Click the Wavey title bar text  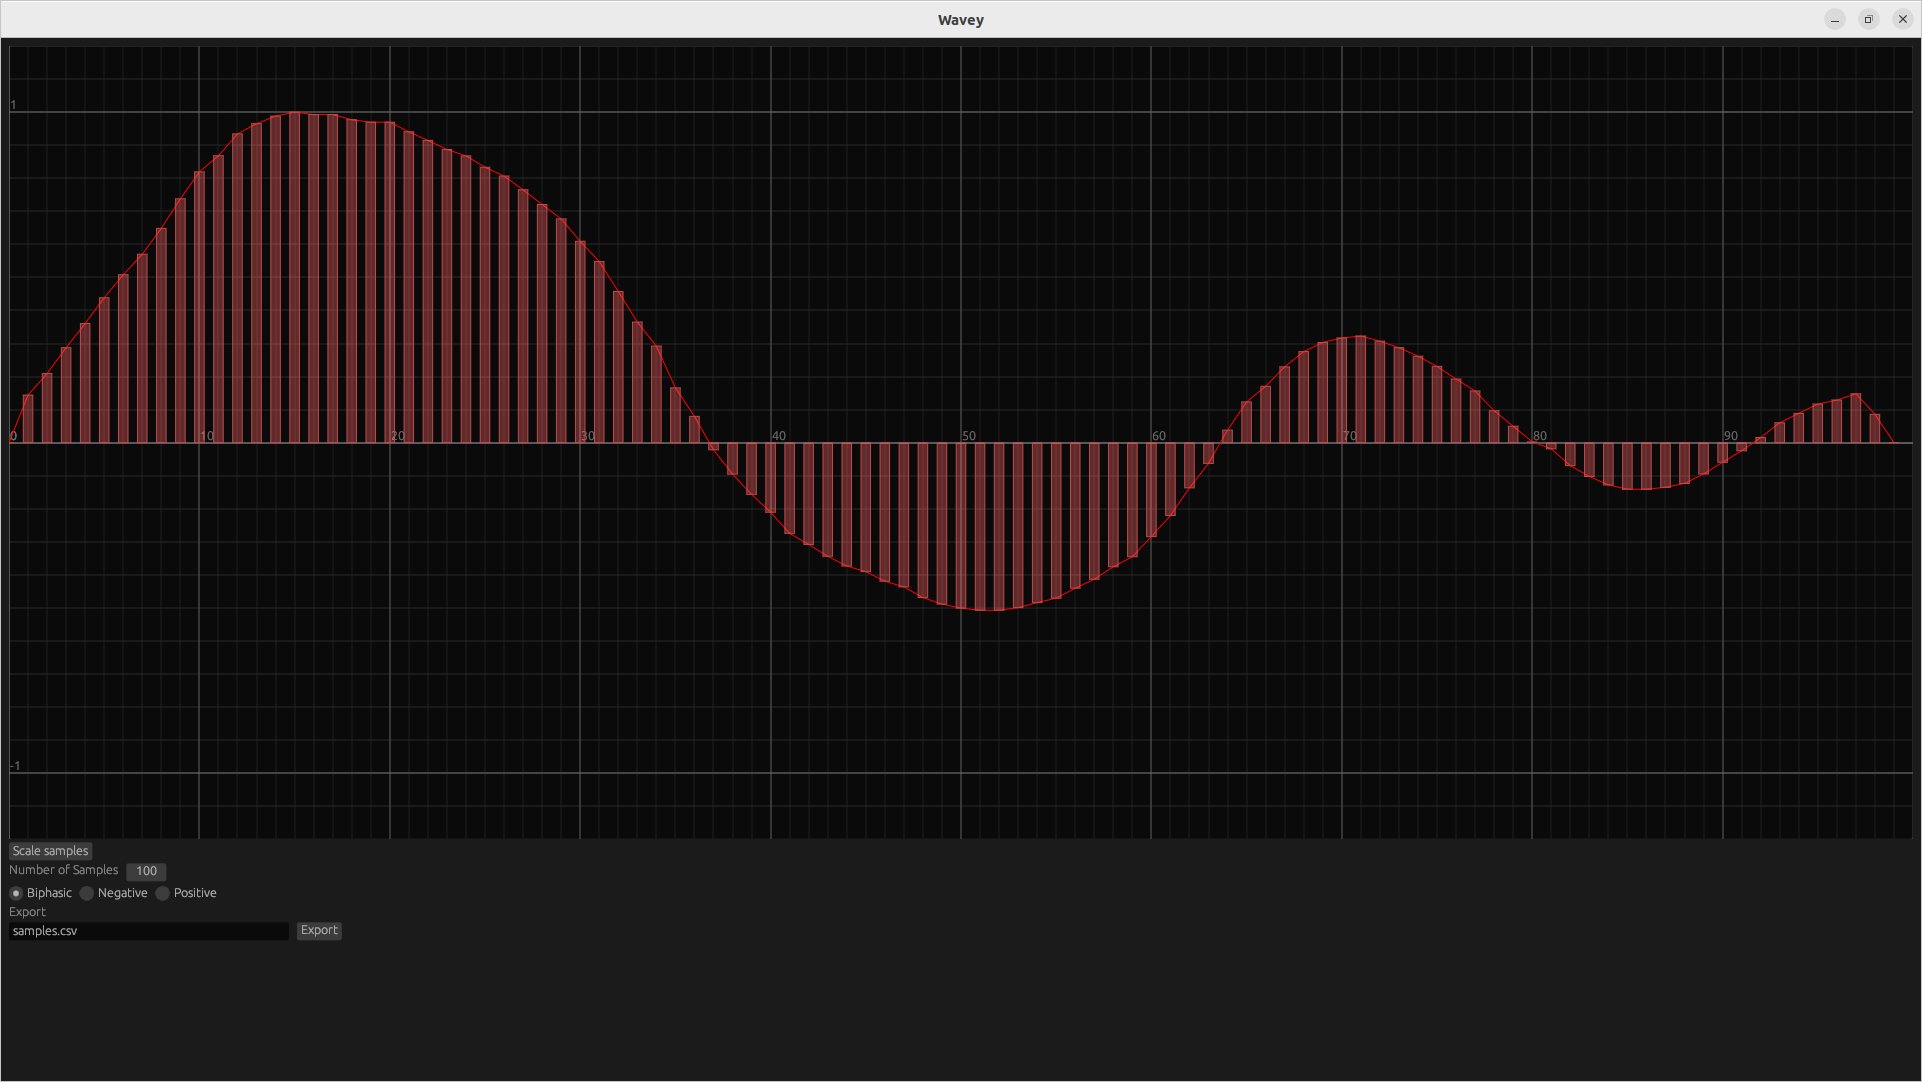(x=960, y=20)
